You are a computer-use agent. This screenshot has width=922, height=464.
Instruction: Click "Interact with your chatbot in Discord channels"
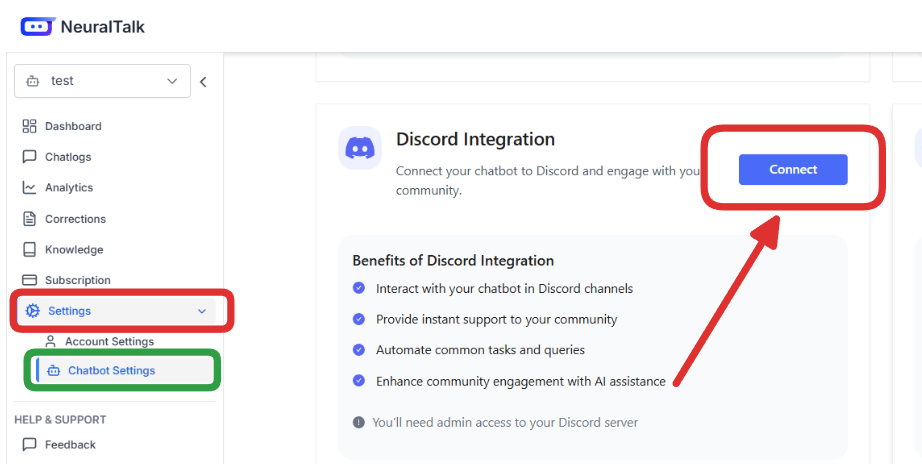click(x=505, y=289)
